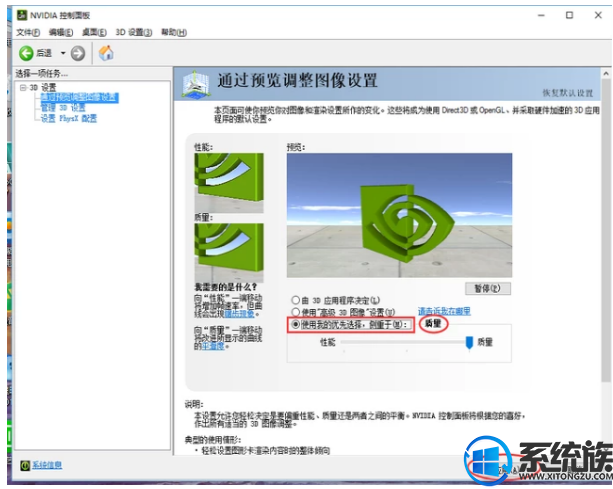
Task: Select 管理 3D 设置 in tree
Action: coord(63,107)
